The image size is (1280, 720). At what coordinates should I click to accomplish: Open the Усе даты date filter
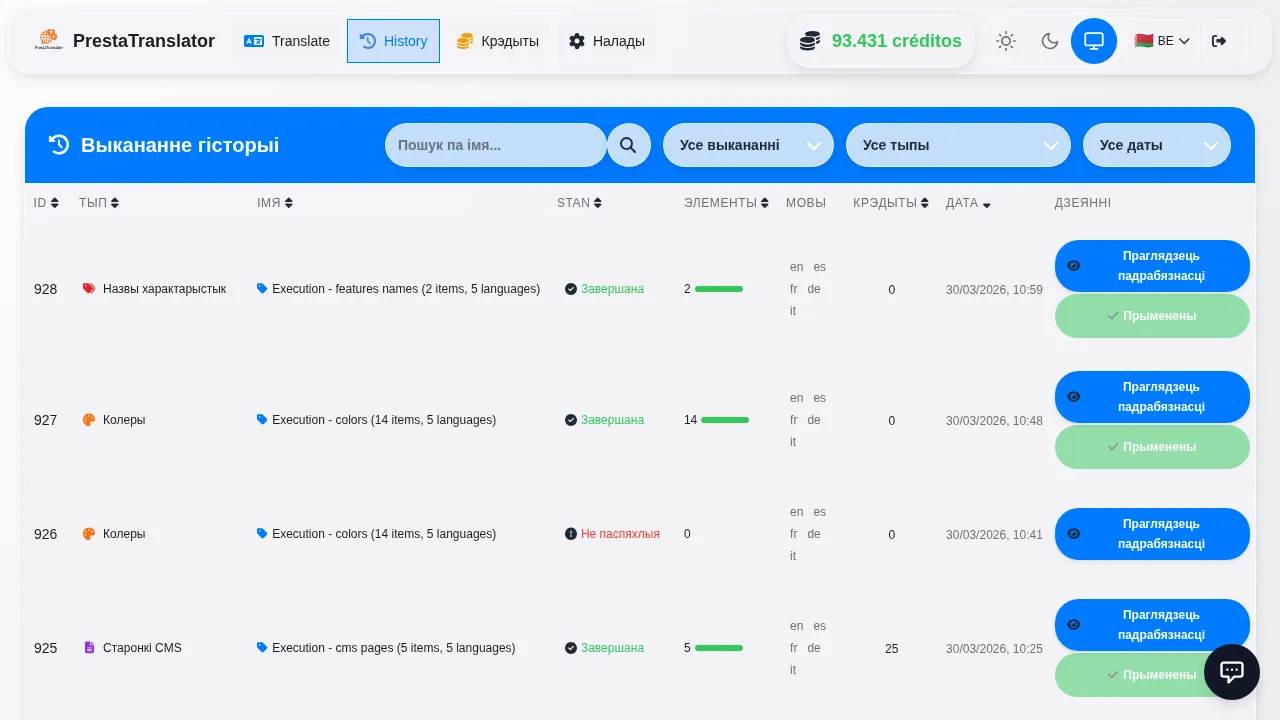tap(1157, 145)
